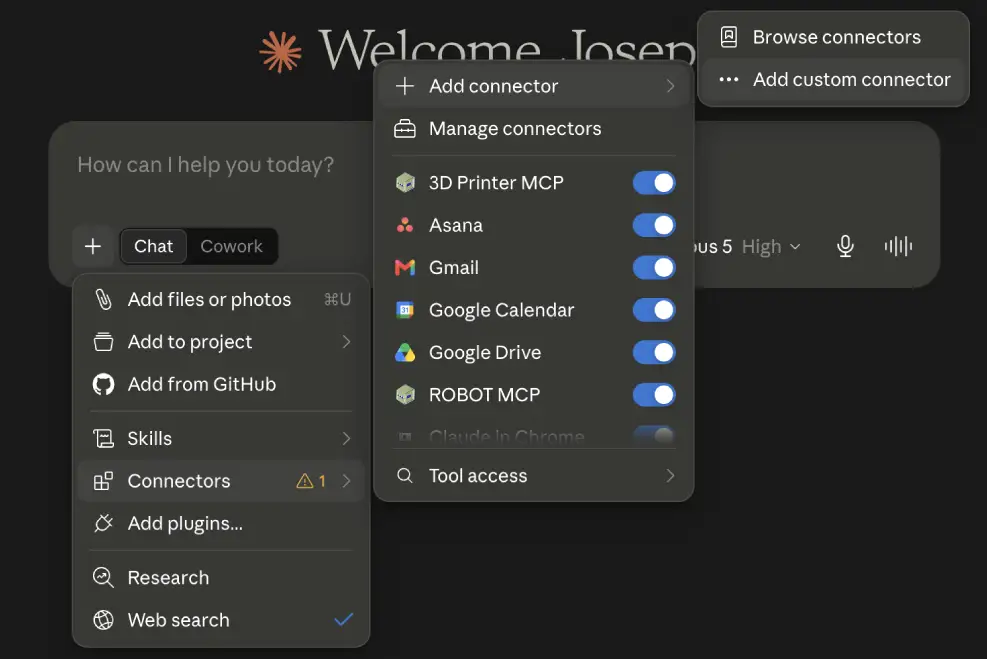The width and height of the screenshot is (987, 659).
Task: Switch to the Cowork tab
Action: pos(232,246)
